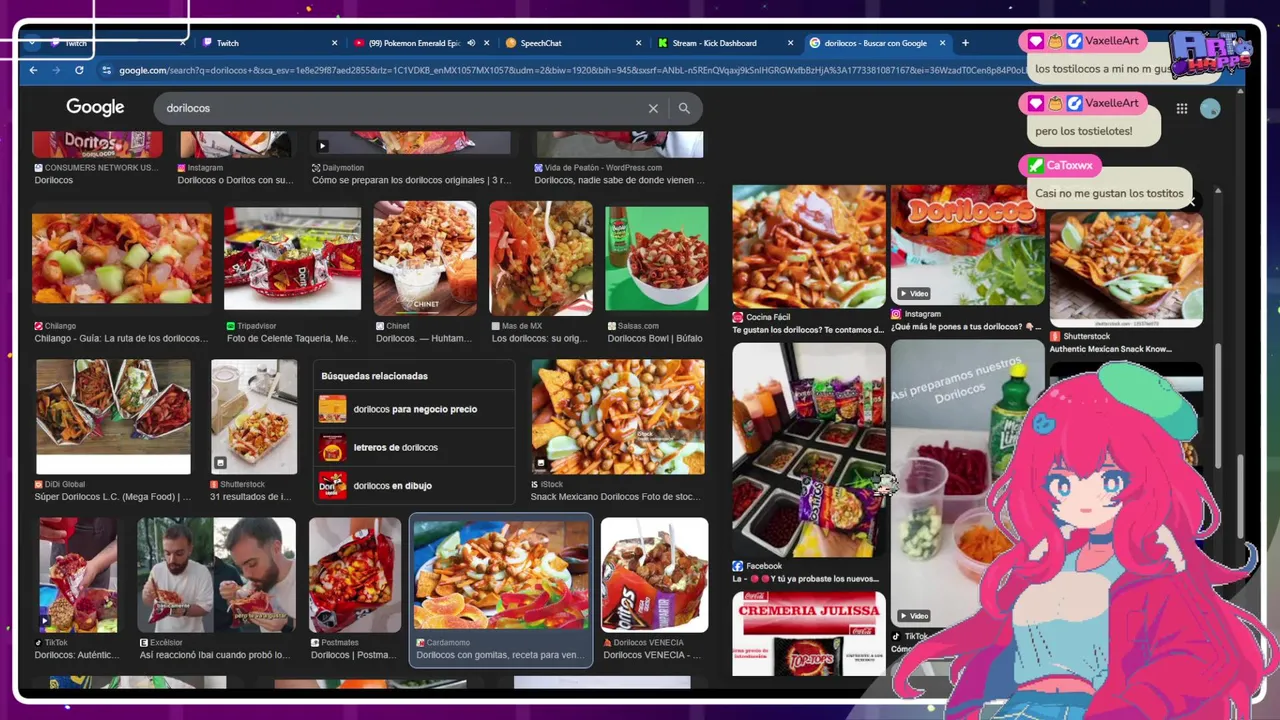
Task: Open 'Dorilocos, nadie sabe de donde vienen' result
Action: click(x=619, y=180)
